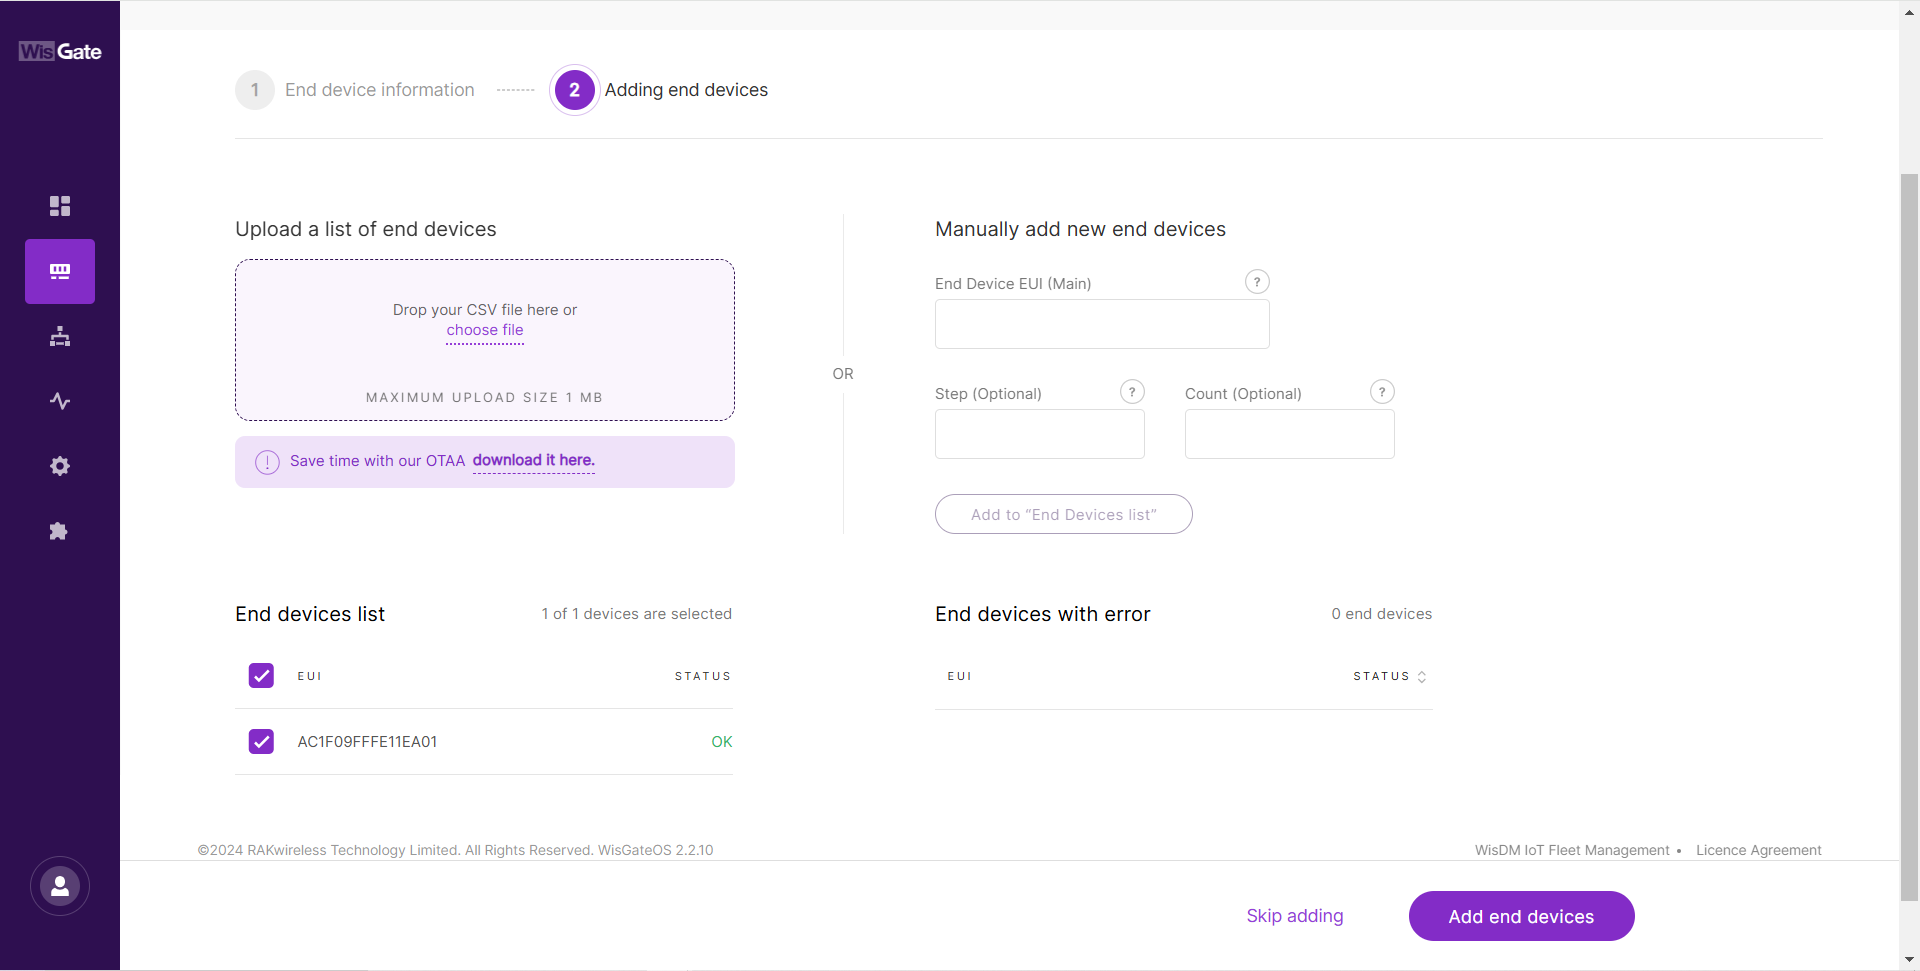Open the Dashboard grid icon in sidebar
Viewport: 1920px width, 971px height.
(60, 206)
